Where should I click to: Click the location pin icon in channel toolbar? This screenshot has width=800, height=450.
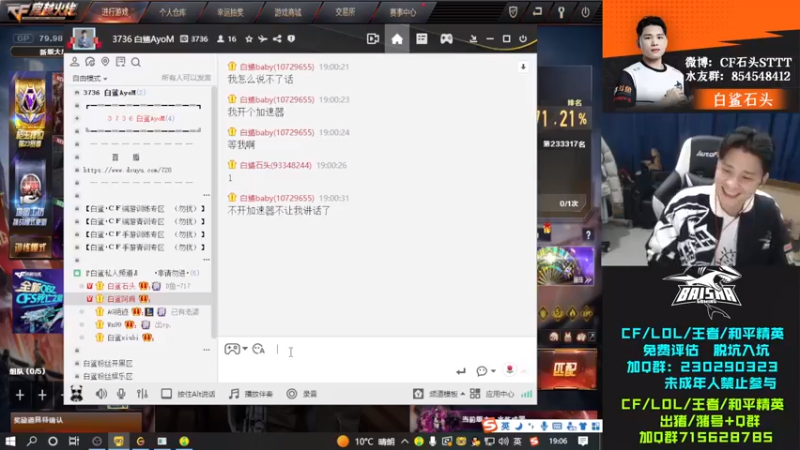[105, 62]
